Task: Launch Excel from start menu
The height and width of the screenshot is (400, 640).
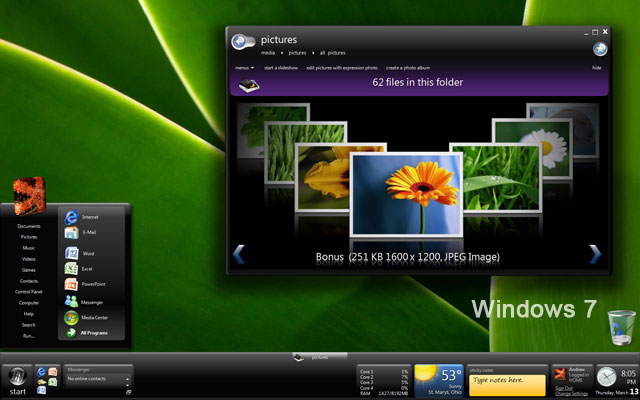Action: pyautogui.click(x=71, y=269)
